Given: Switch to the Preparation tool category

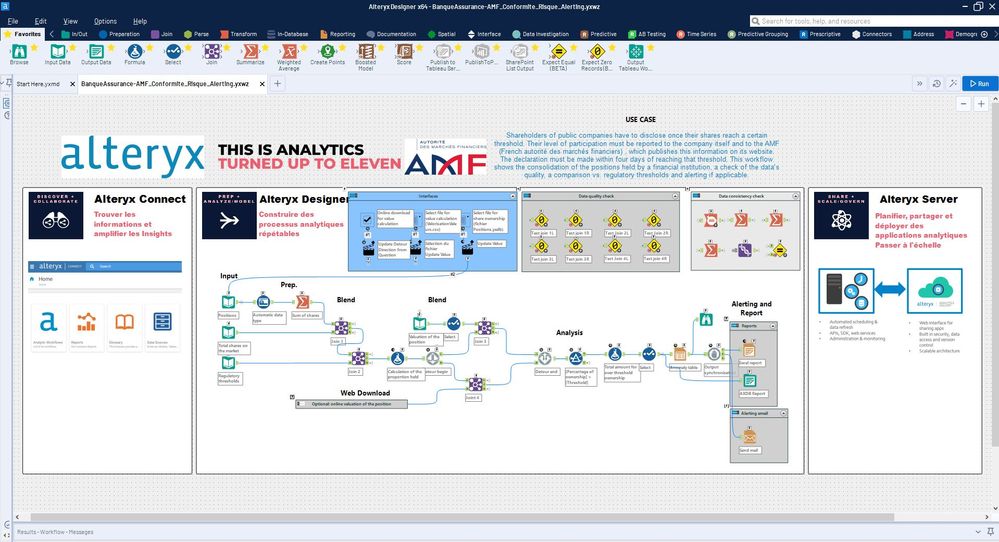Looking at the screenshot, I should [119, 34].
